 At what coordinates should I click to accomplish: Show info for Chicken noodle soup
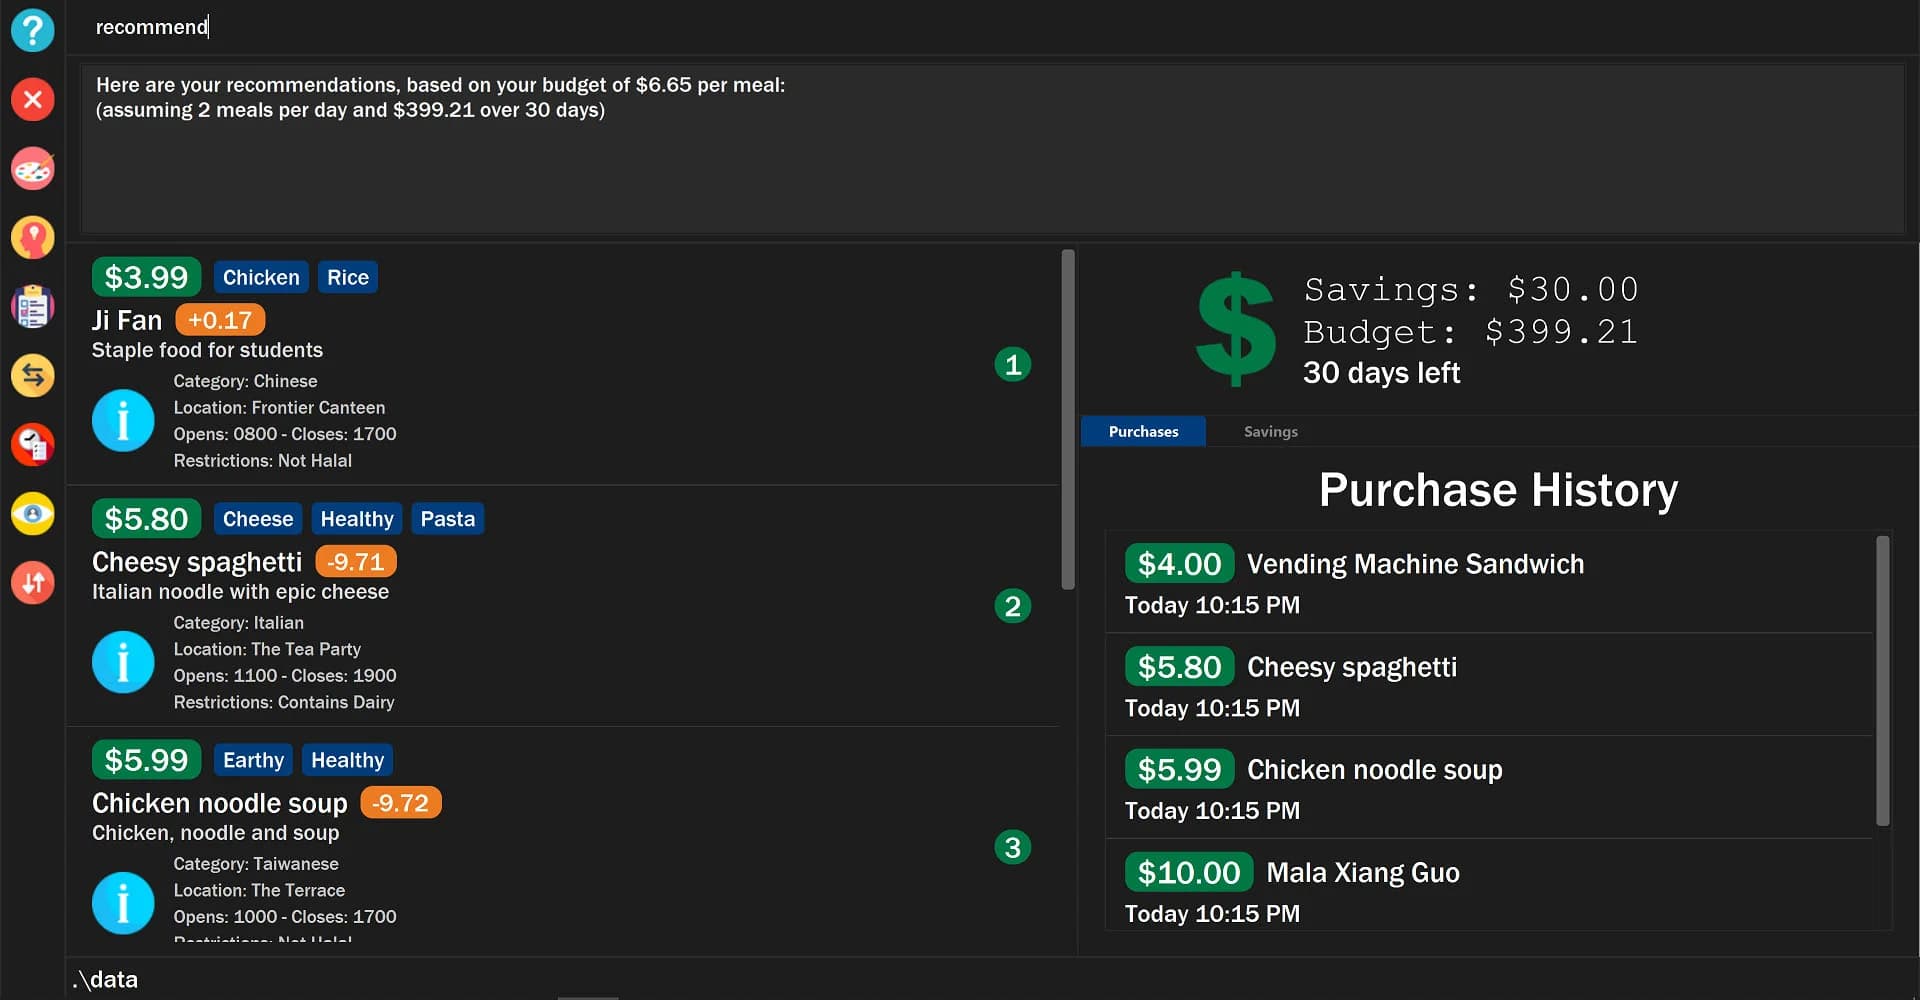(x=123, y=902)
